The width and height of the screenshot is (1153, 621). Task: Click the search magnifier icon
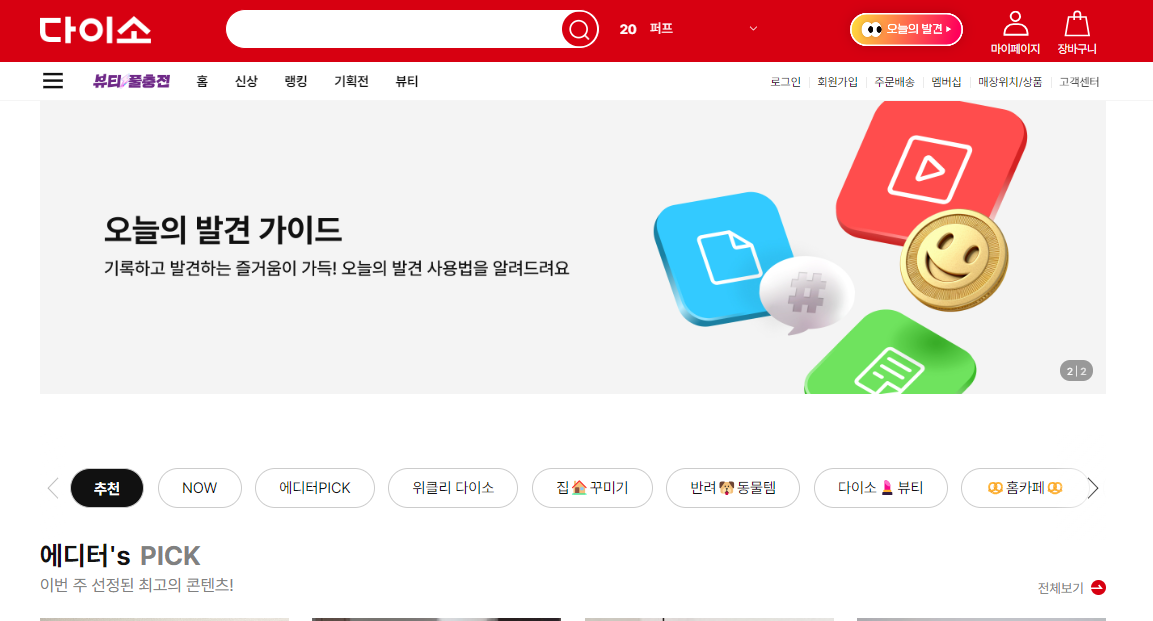[x=578, y=30]
